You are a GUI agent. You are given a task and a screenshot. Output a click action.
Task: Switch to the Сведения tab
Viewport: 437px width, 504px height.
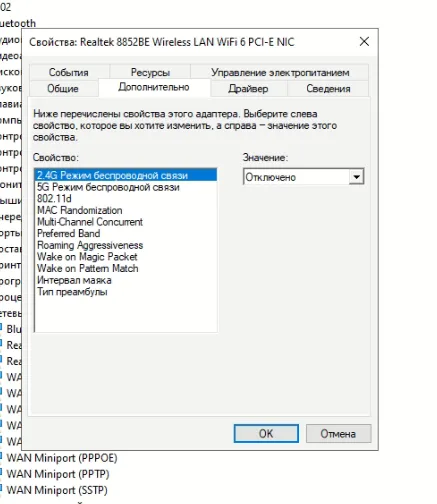coord(328,88)
